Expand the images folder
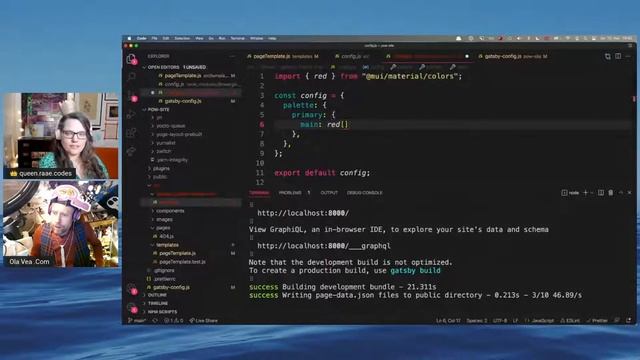Screen dimensions: 640x360 click(x=164, y=219)
